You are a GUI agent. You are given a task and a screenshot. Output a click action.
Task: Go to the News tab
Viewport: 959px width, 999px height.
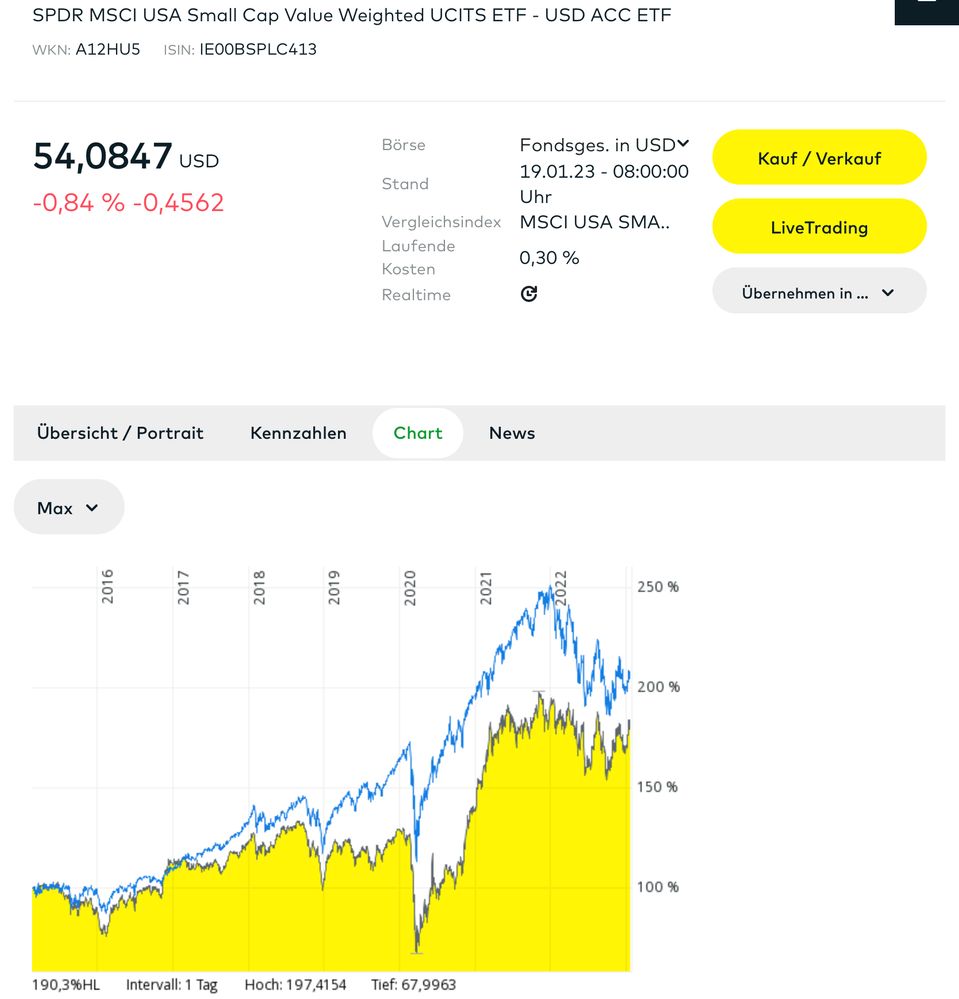pyautogui.click(x=512, y=433)
